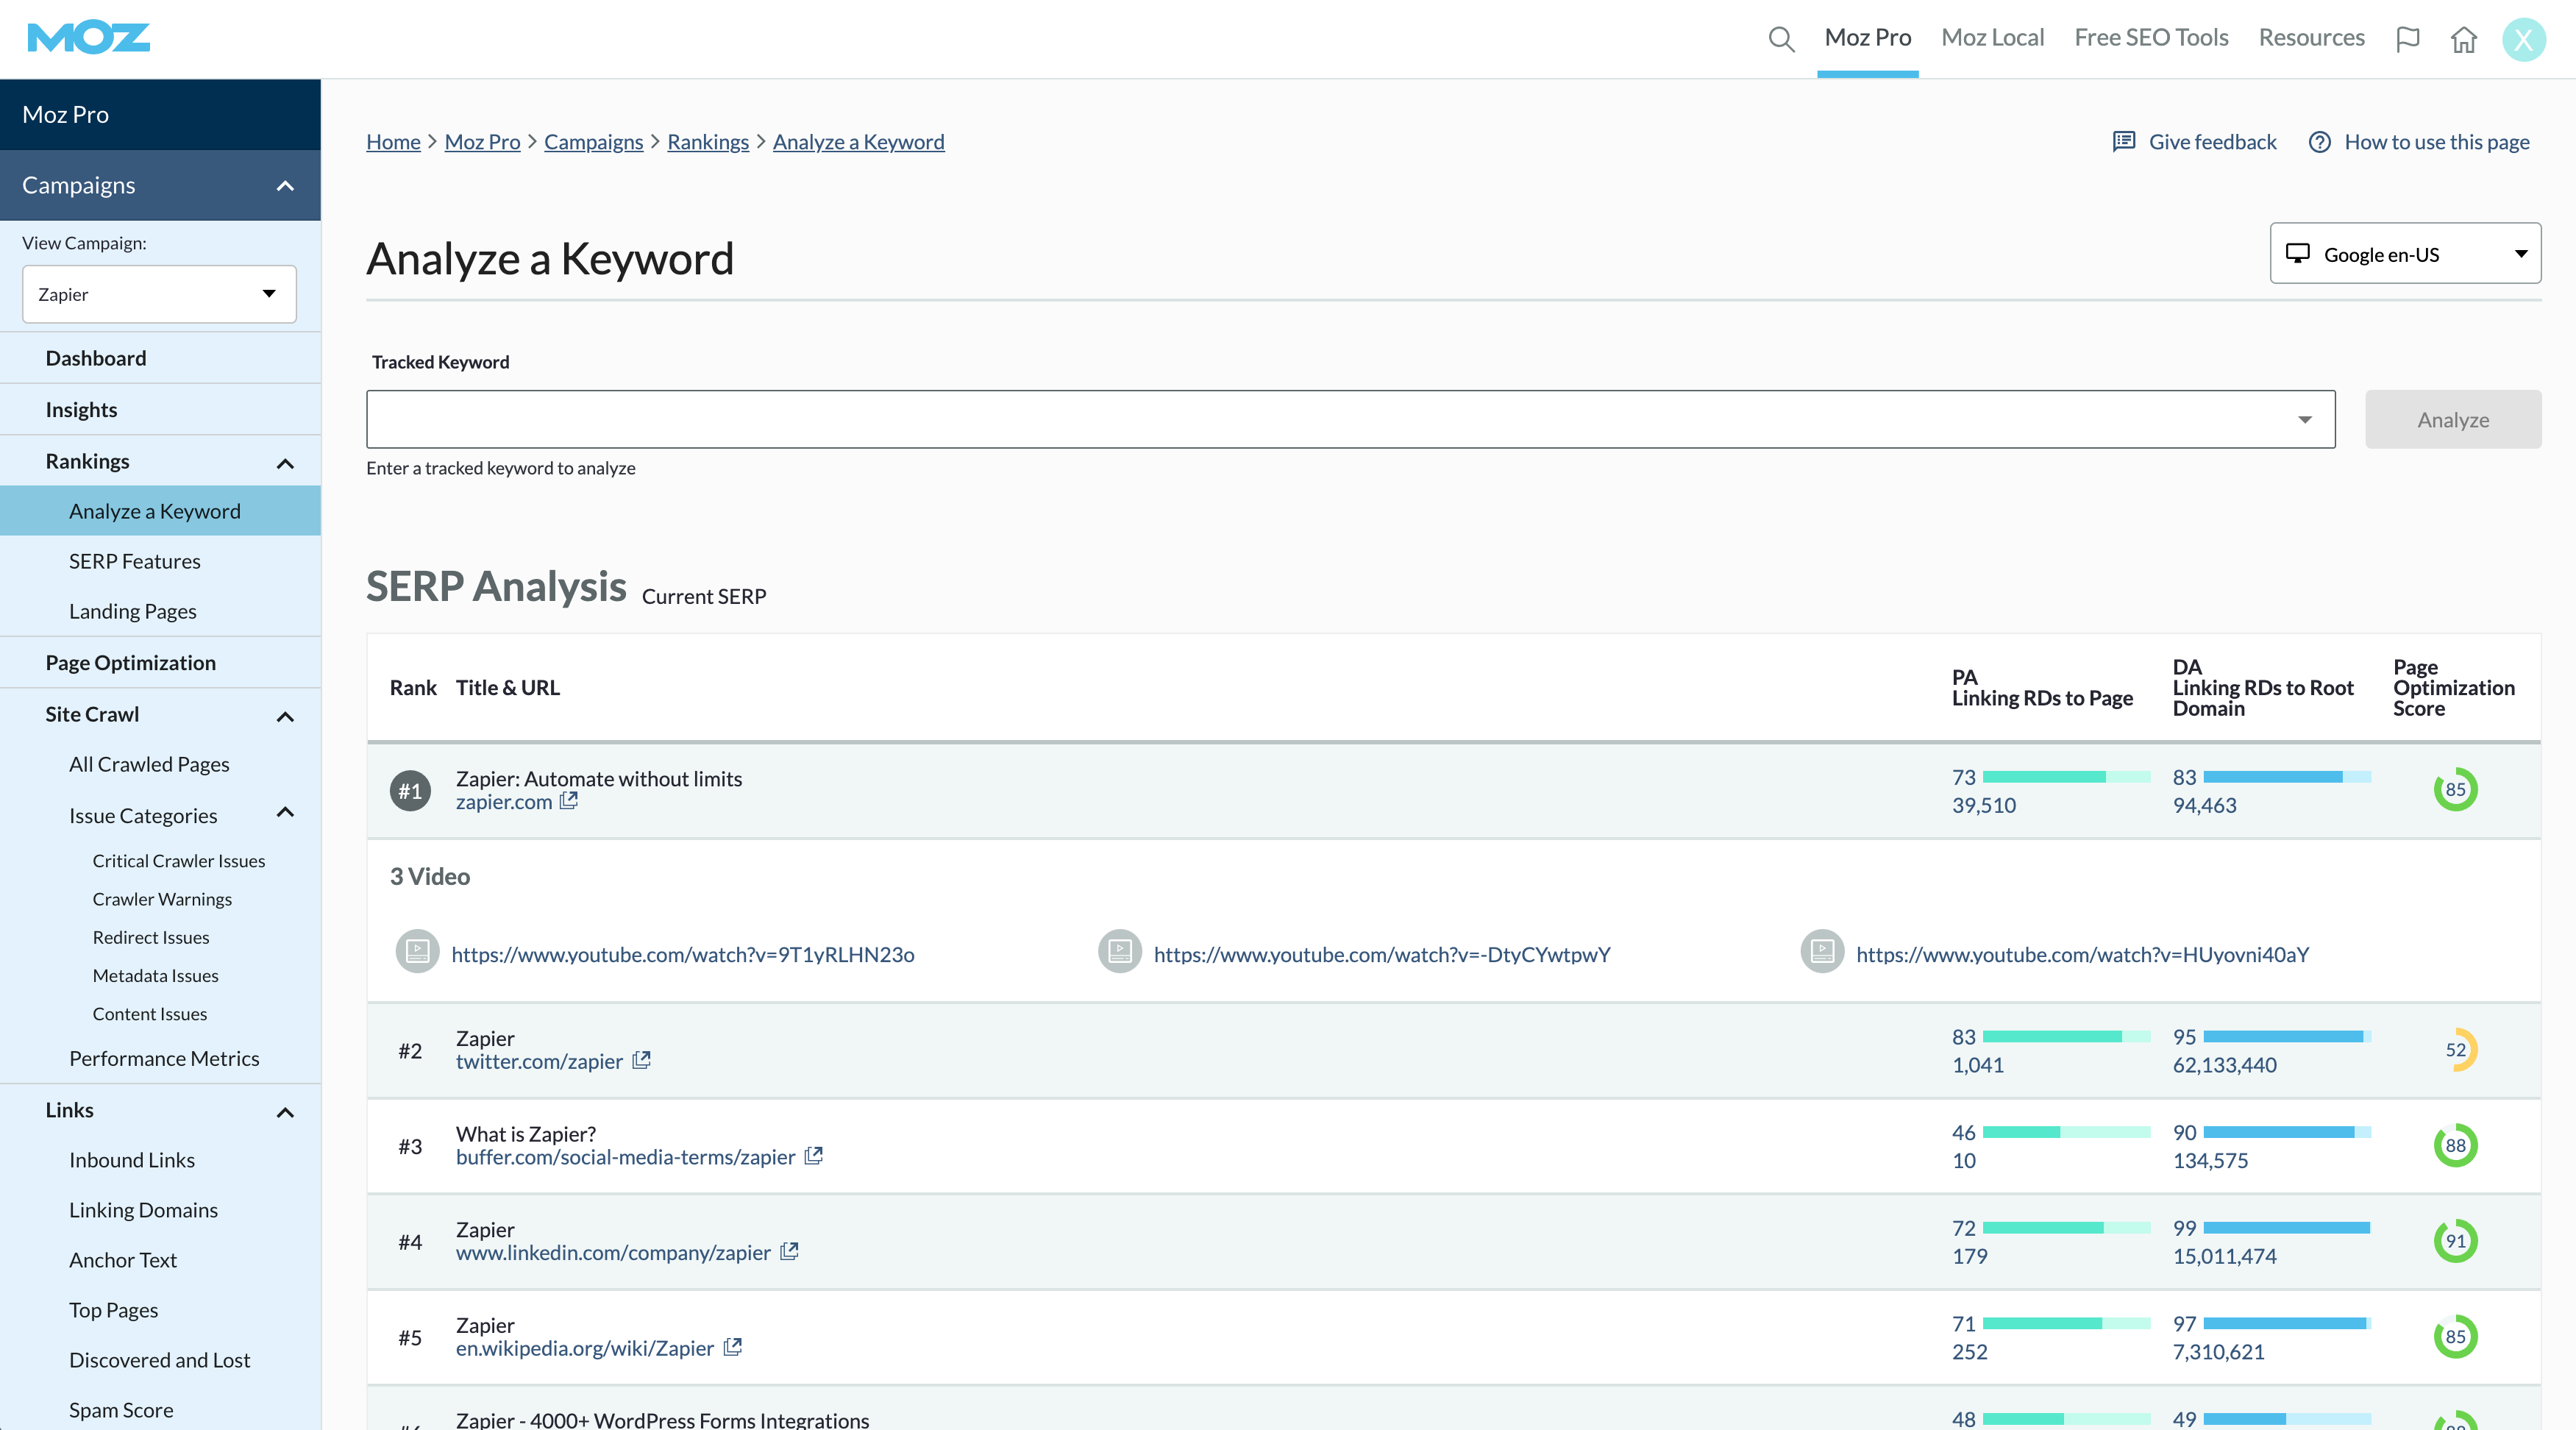Open the user avatar menu
Image resolution: width=2576 pixels, height=1430 pixels.
2524,39
